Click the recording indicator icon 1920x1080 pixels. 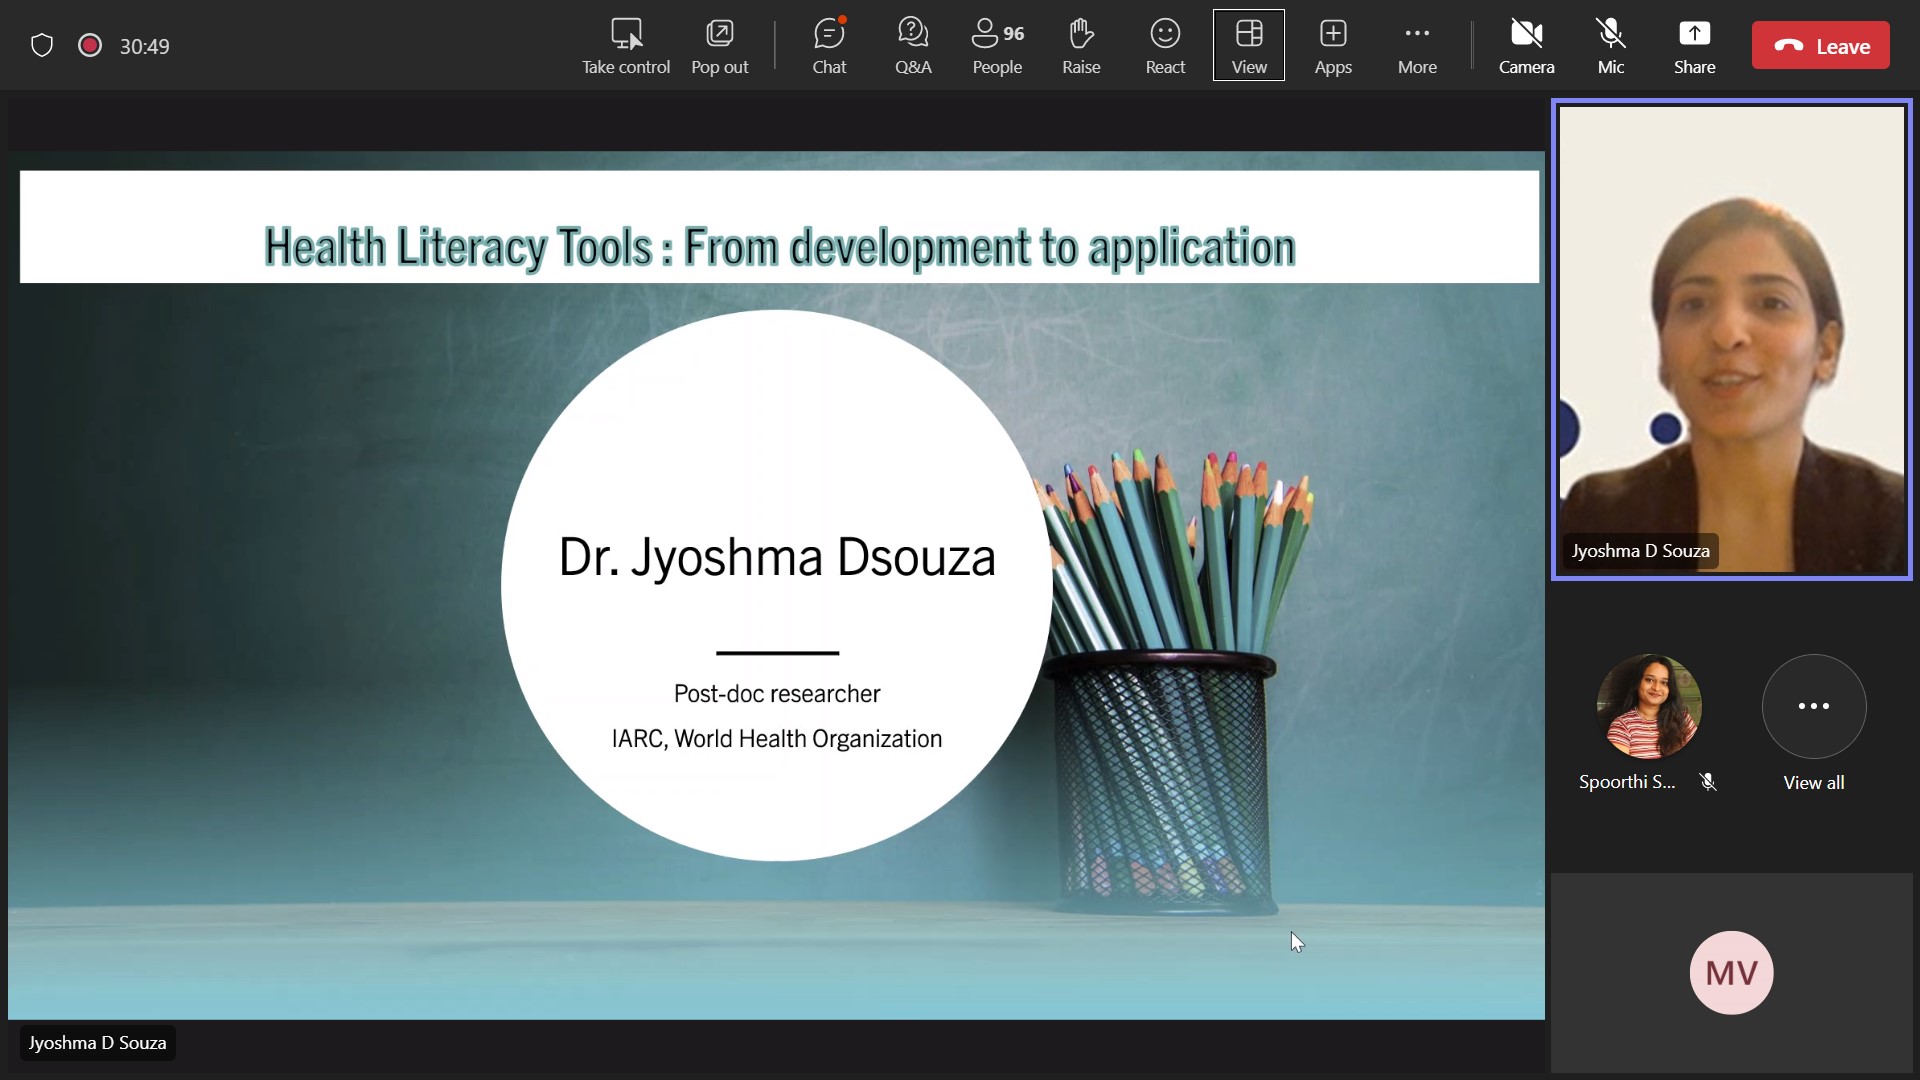click(x=90, y=46)
